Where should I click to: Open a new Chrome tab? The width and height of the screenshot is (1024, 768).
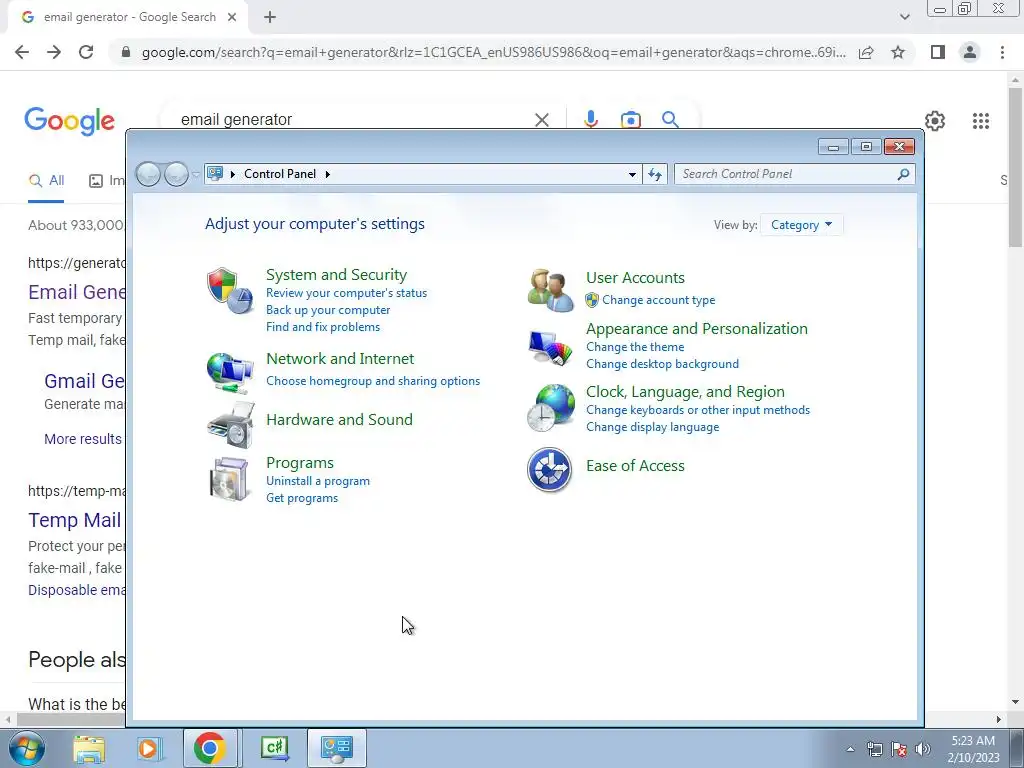(x=270, y=18)
